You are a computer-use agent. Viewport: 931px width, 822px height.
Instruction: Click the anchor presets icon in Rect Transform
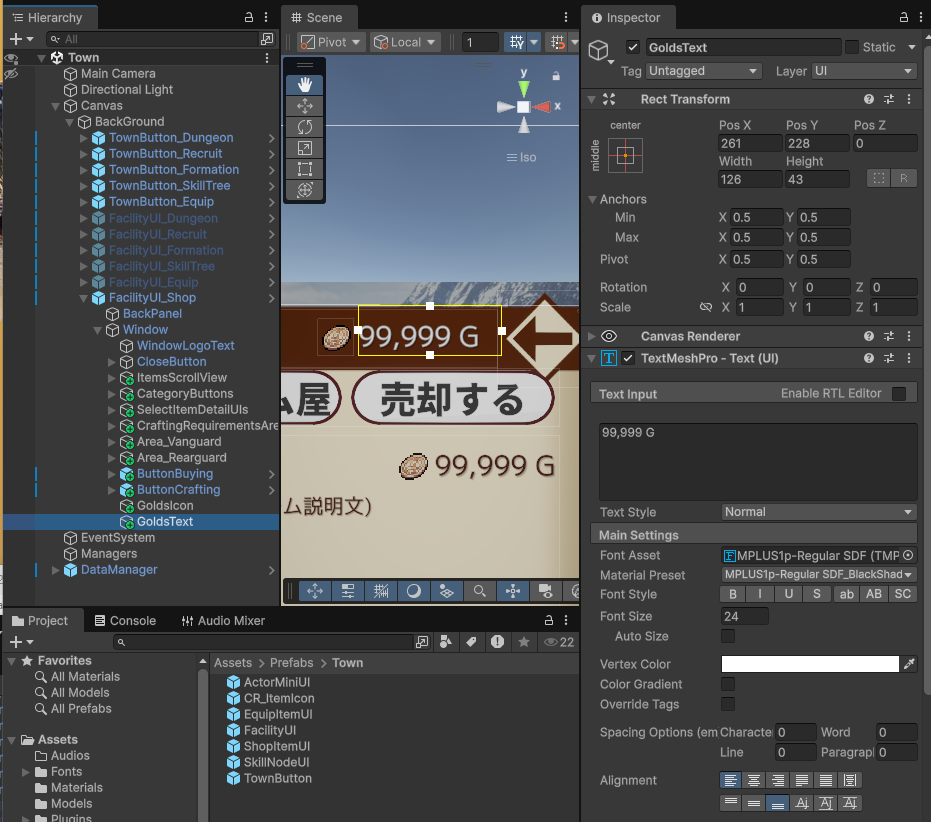pos(626,156)
